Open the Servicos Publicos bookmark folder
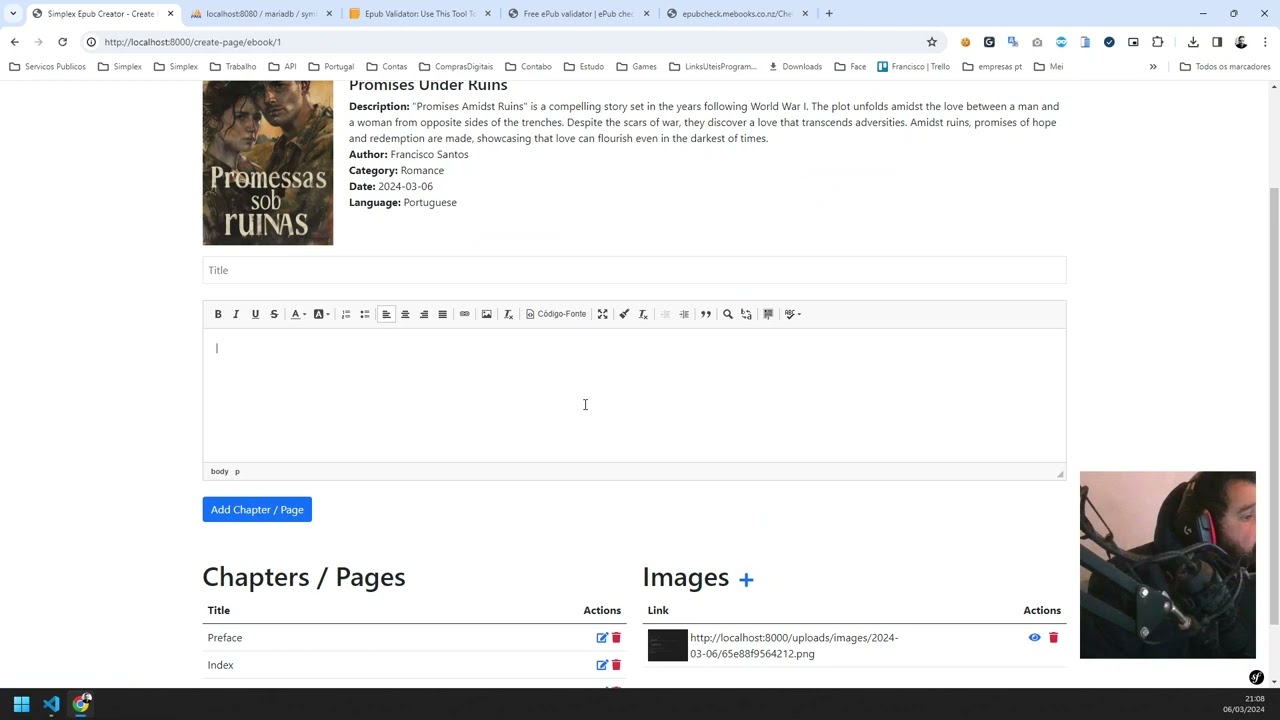This screenshot has height=720, width=1280. point(47,67)
